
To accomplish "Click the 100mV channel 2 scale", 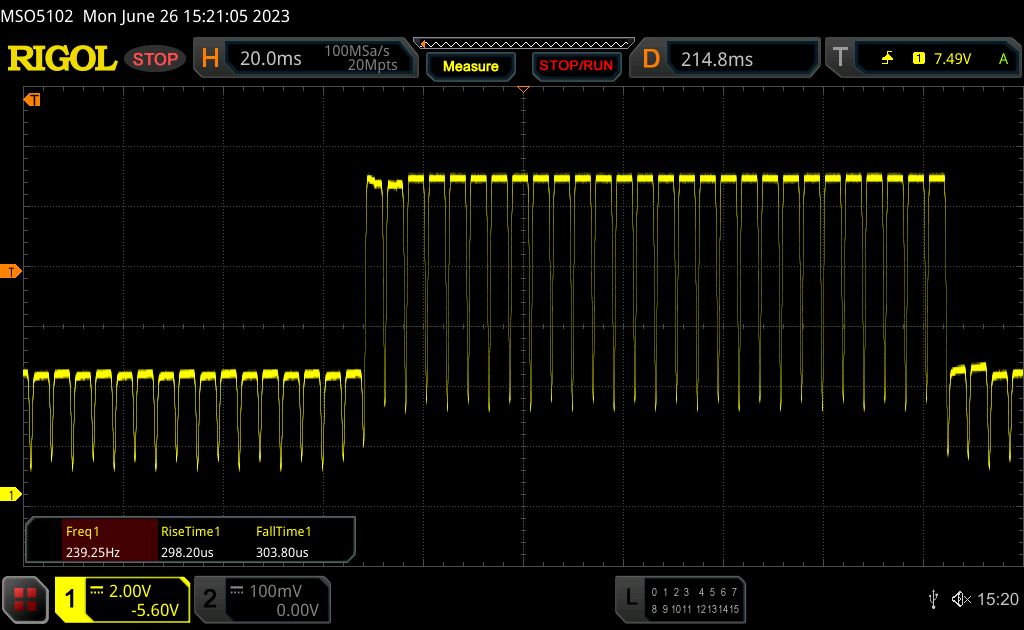I will click(x=275, y=591).
